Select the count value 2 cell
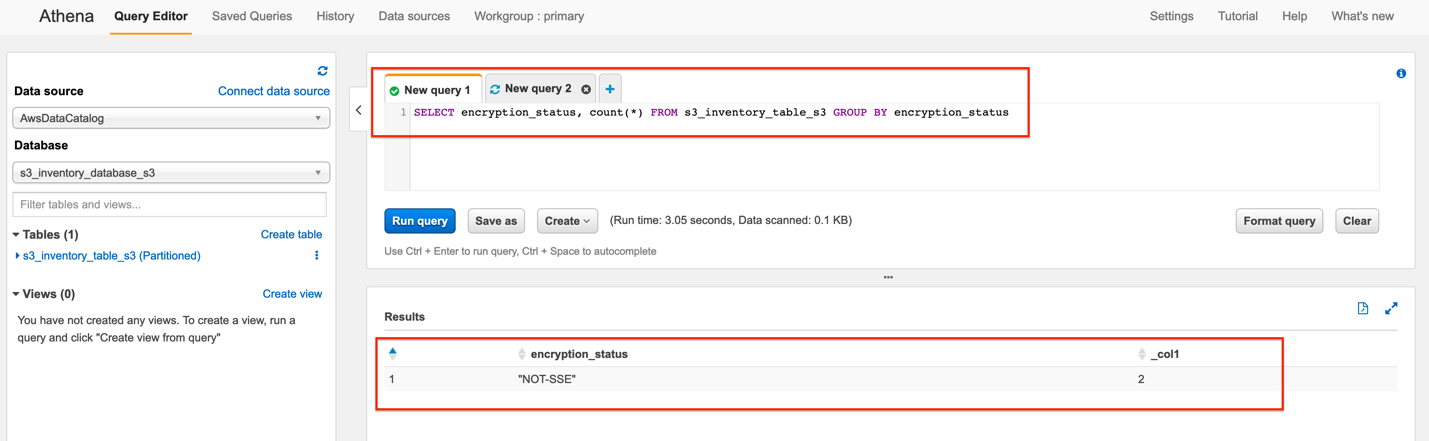This screenshot has width=1429, height=441. 1141,380
